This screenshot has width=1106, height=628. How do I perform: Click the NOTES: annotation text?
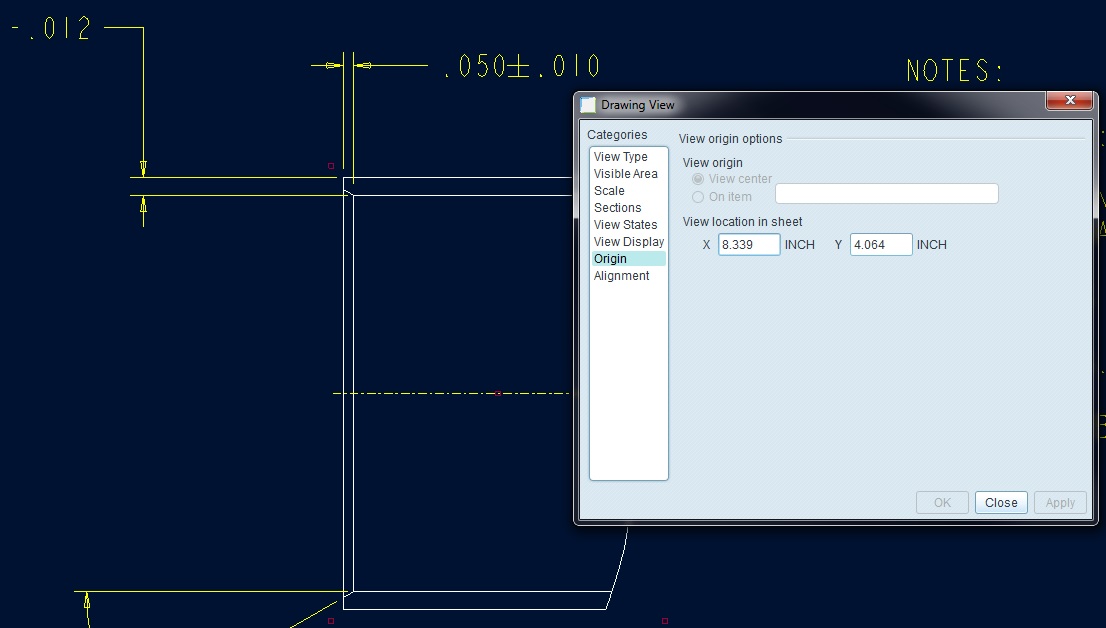click(x=957, y=70)
